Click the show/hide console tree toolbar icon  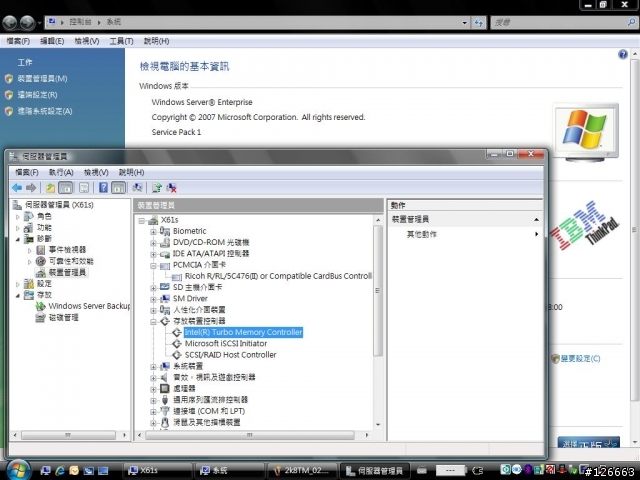66,188
